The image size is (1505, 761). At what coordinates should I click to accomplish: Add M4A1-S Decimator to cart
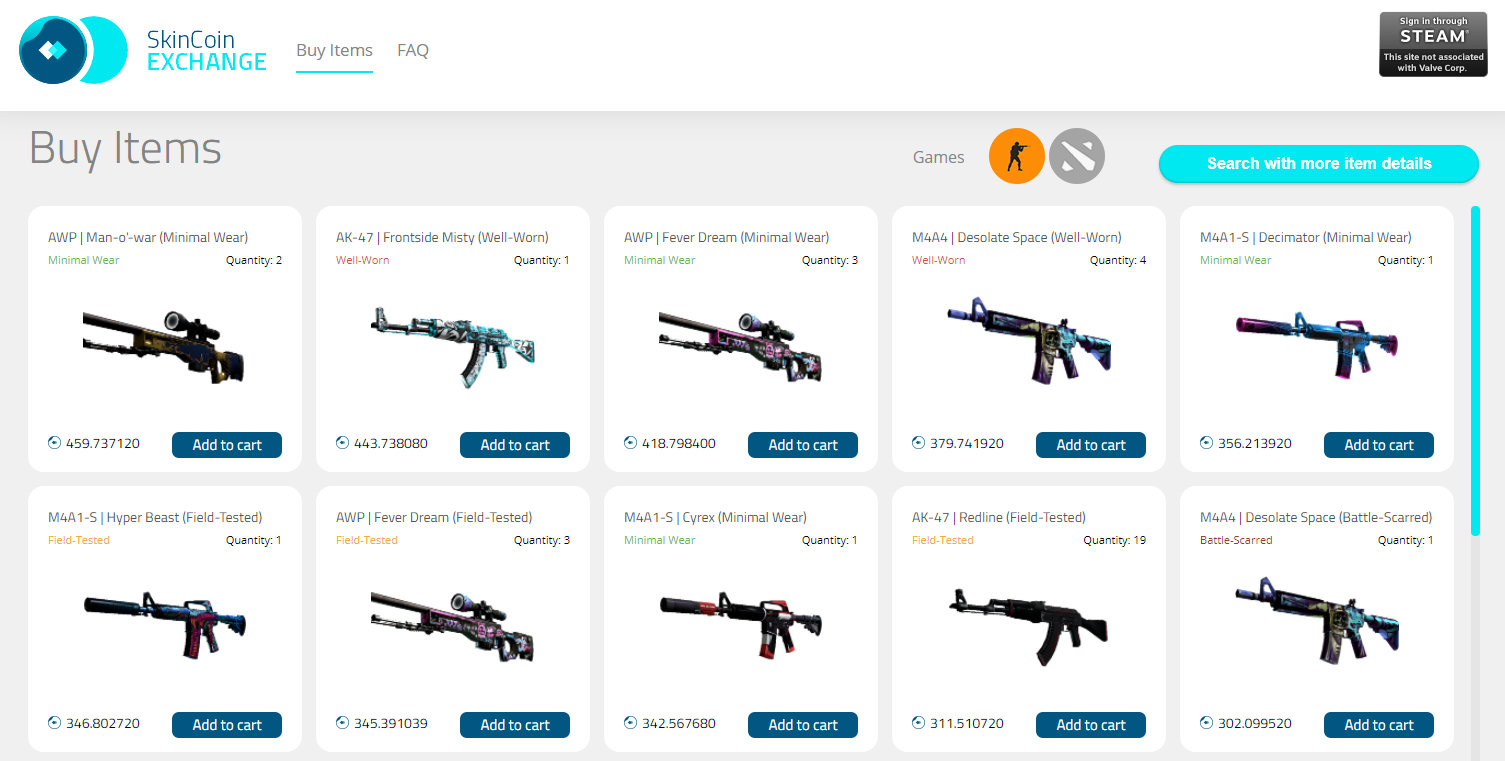1379,445
